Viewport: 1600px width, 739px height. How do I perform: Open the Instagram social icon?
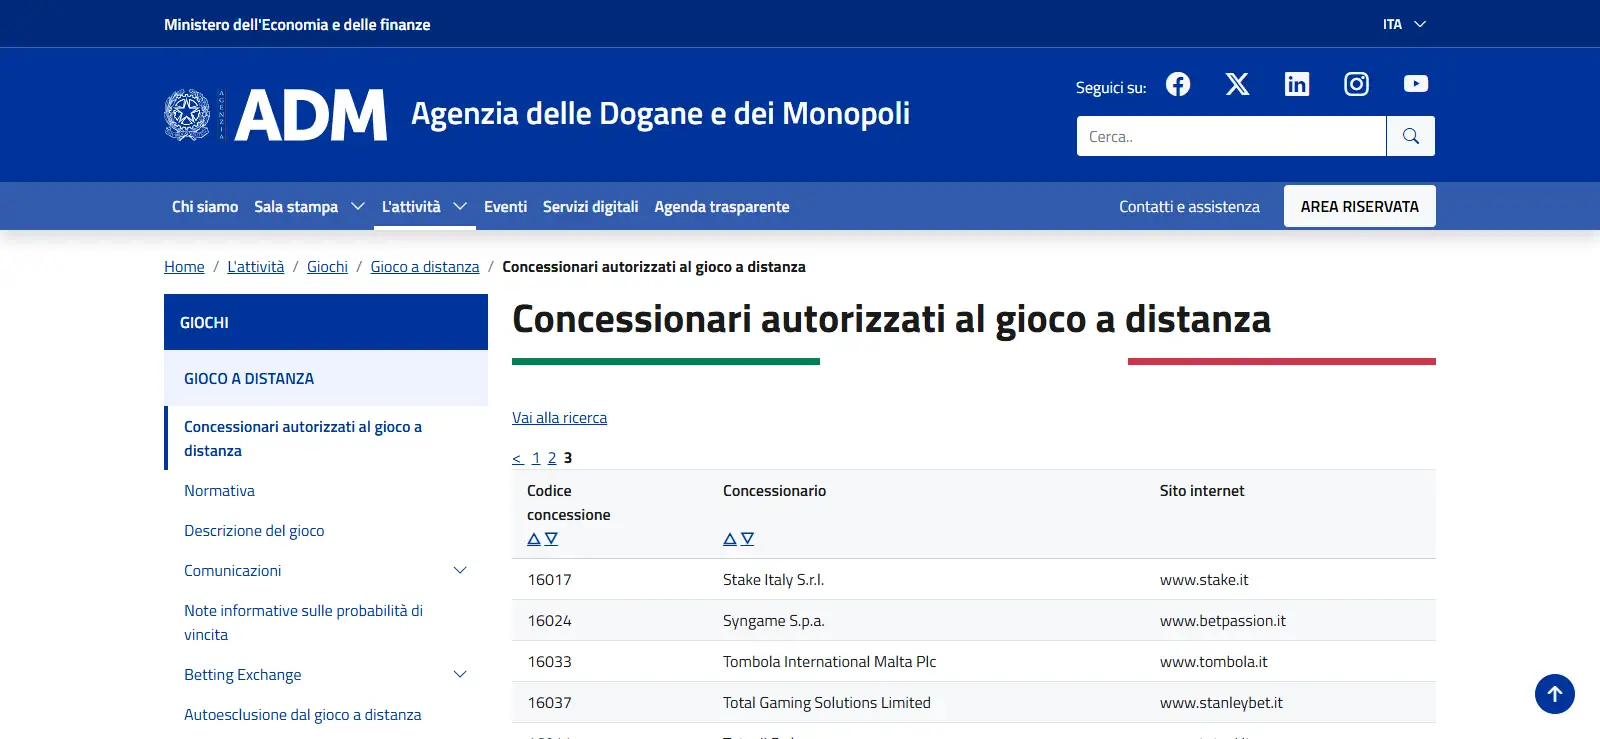point(1356,84)
